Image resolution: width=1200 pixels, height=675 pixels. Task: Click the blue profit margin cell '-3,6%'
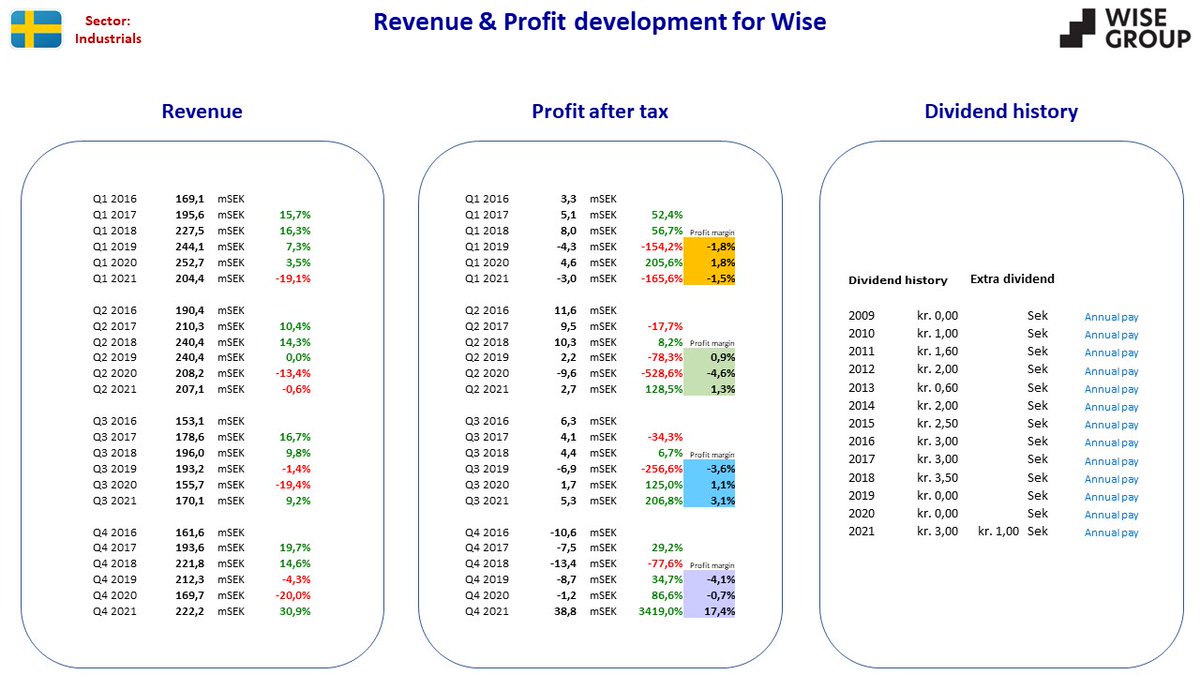[709, 470]
